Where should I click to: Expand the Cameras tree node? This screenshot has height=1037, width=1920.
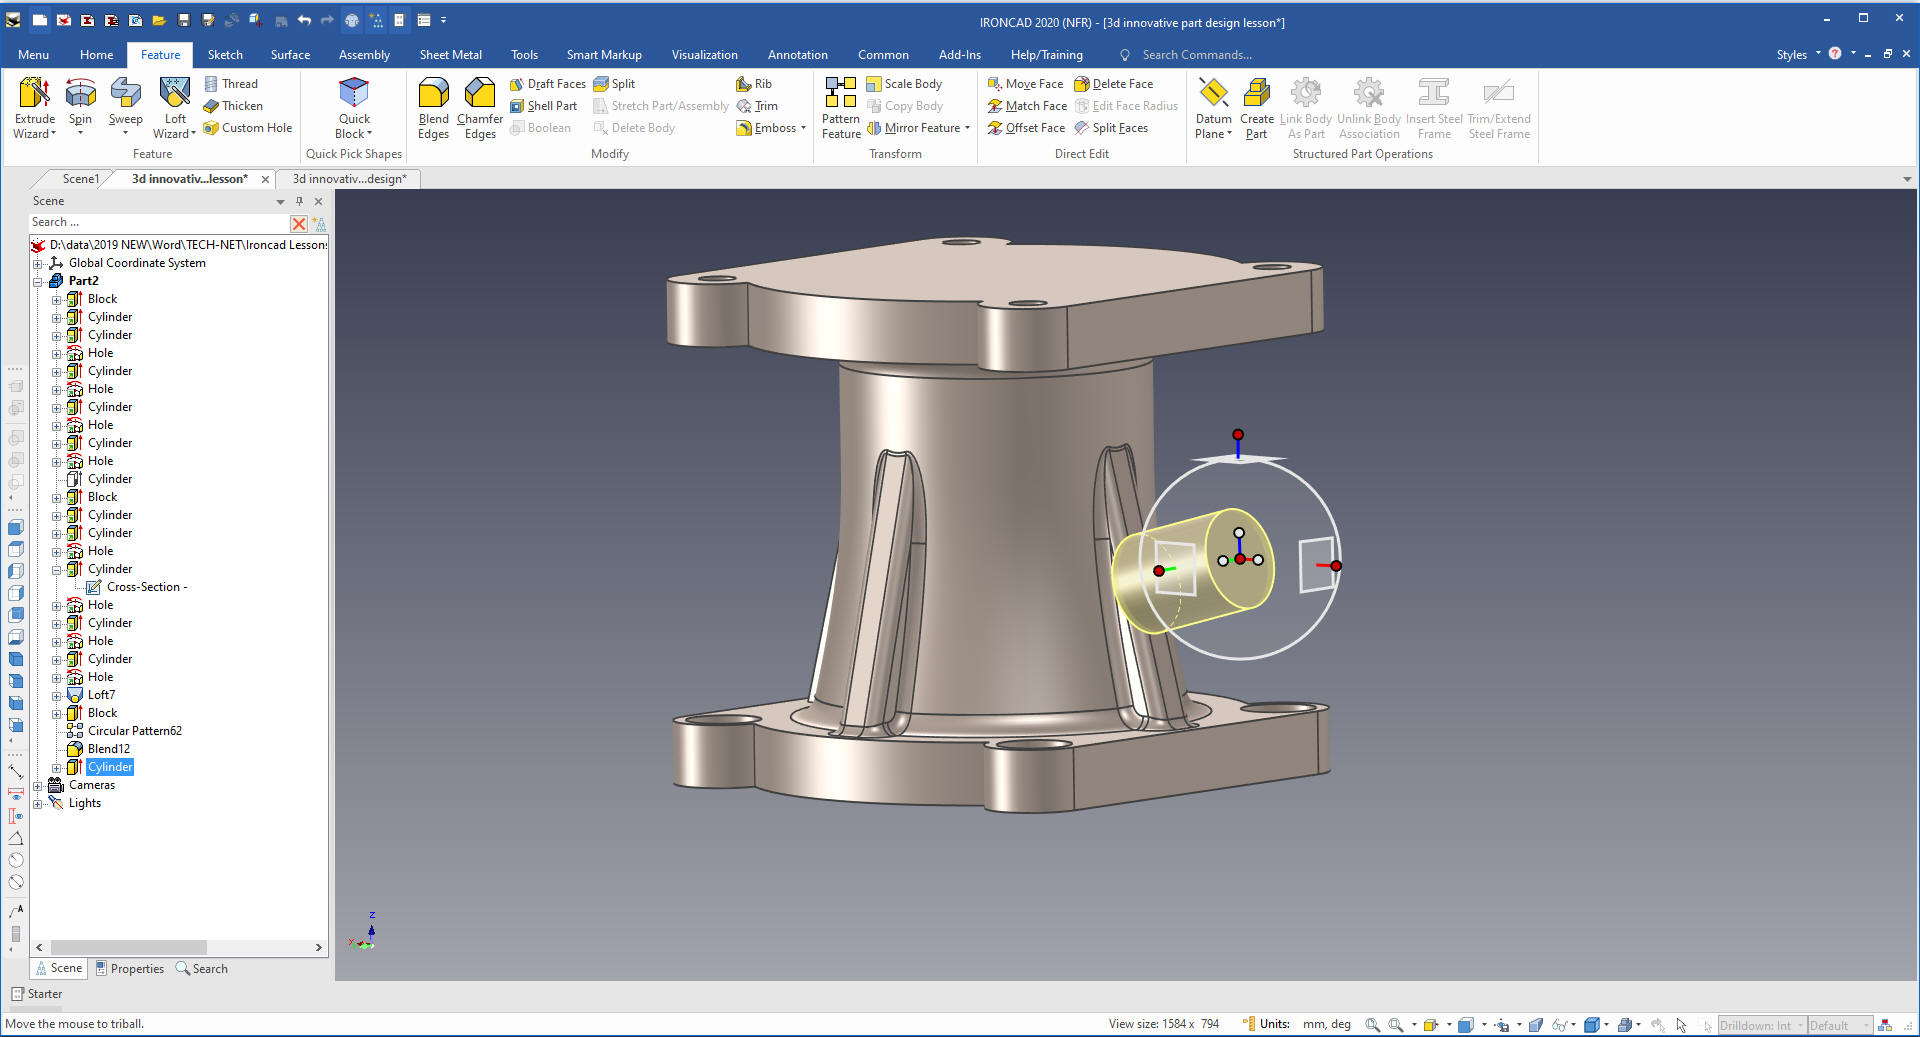tap(38, 786)
